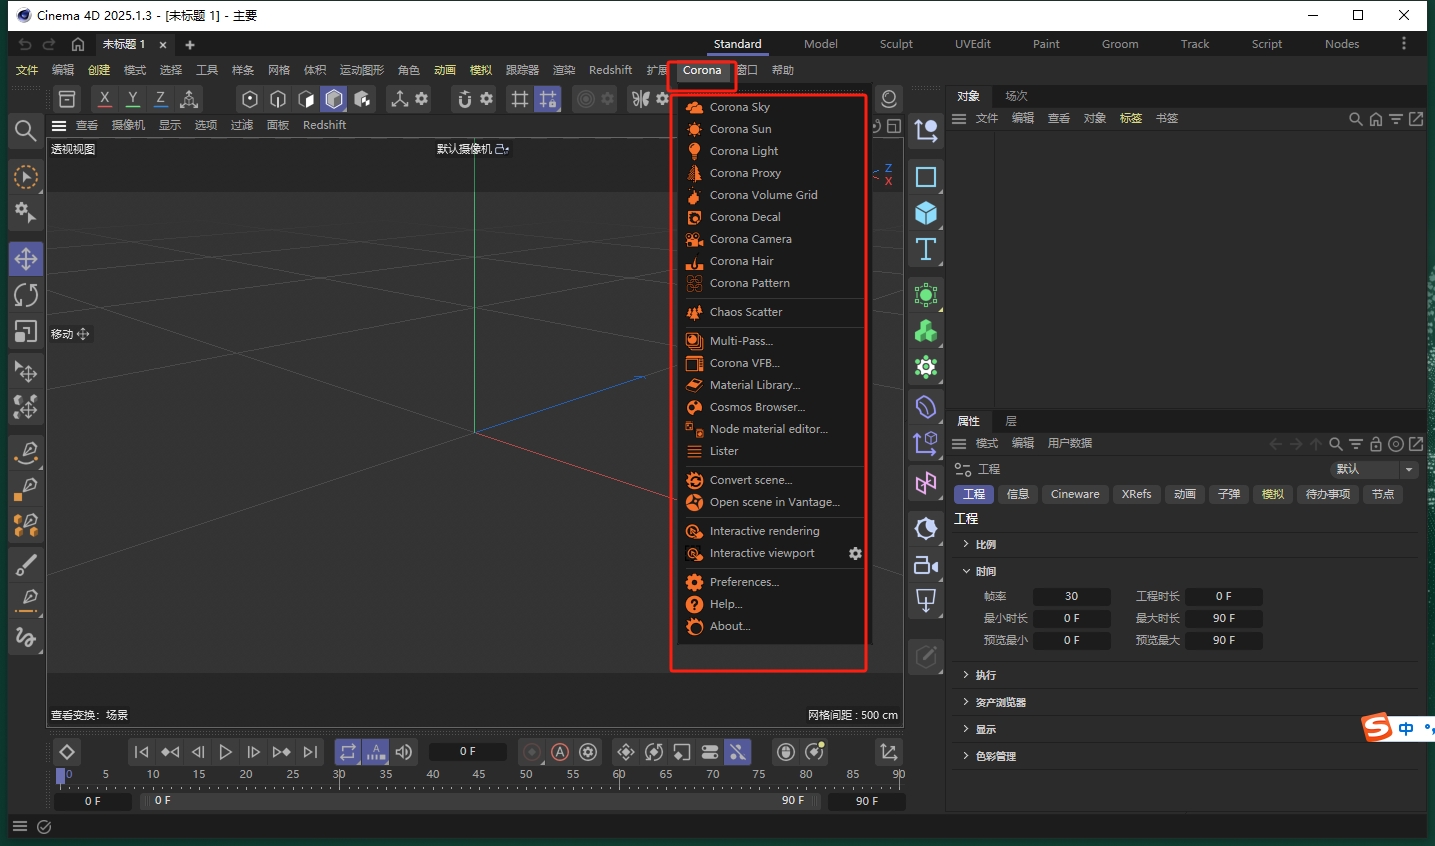Click the current frame field above timeline
1435x846 pixels.
click(x=468, y=752)
